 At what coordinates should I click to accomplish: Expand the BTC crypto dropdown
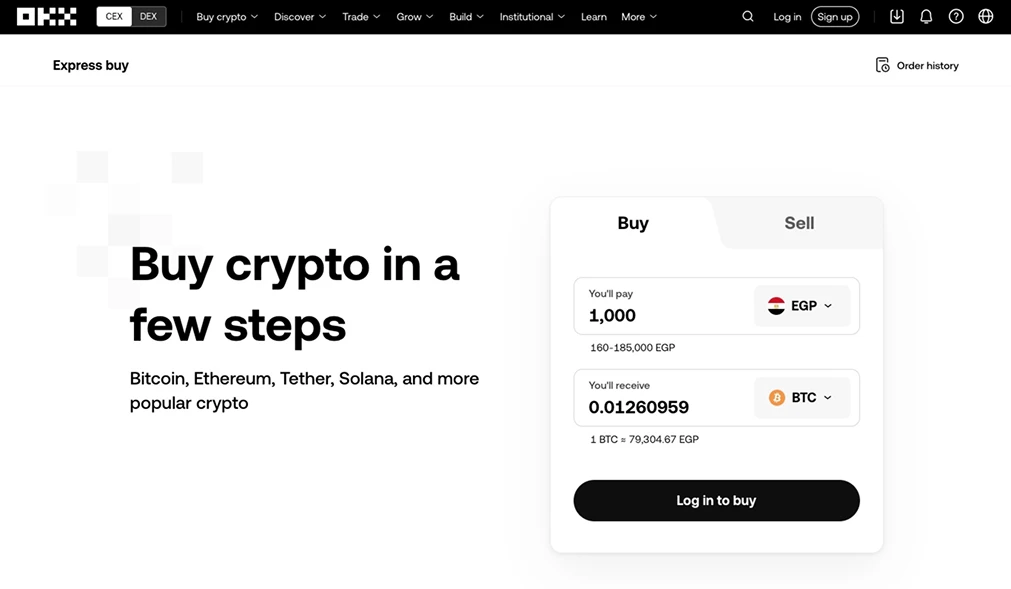tap(801, 398)
